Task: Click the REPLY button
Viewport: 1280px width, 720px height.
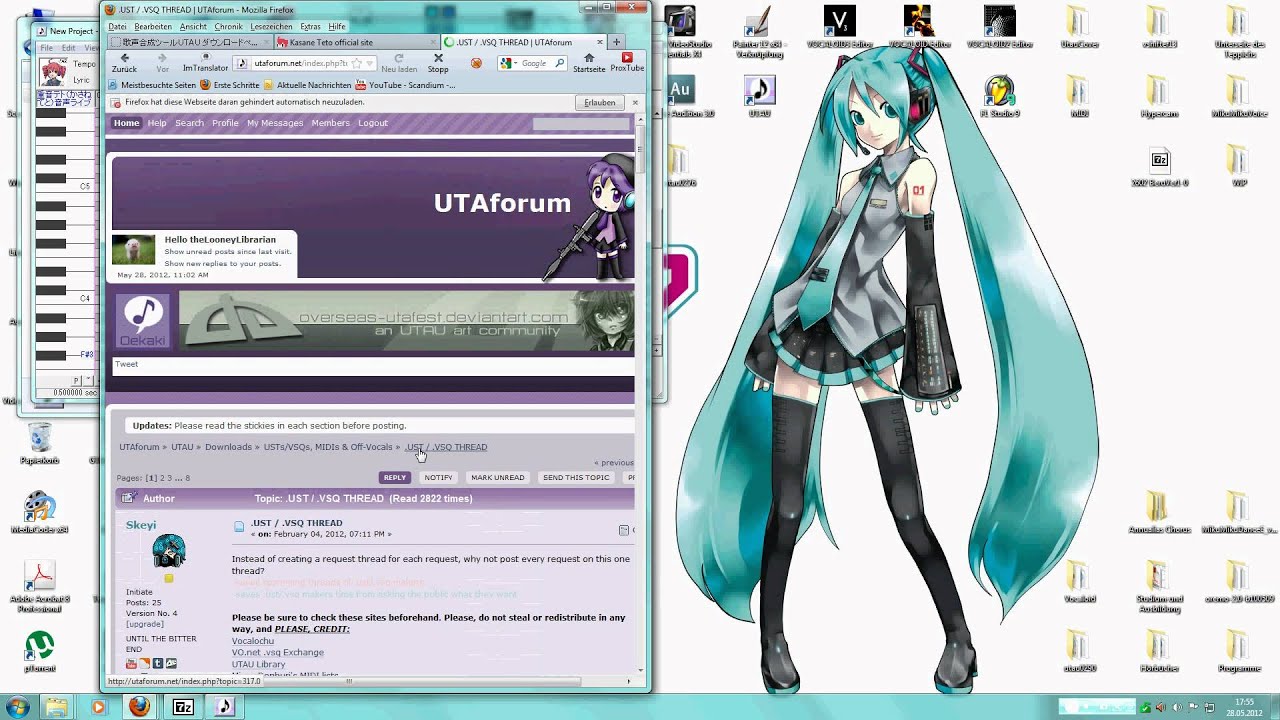Action: tap(395, 477)
